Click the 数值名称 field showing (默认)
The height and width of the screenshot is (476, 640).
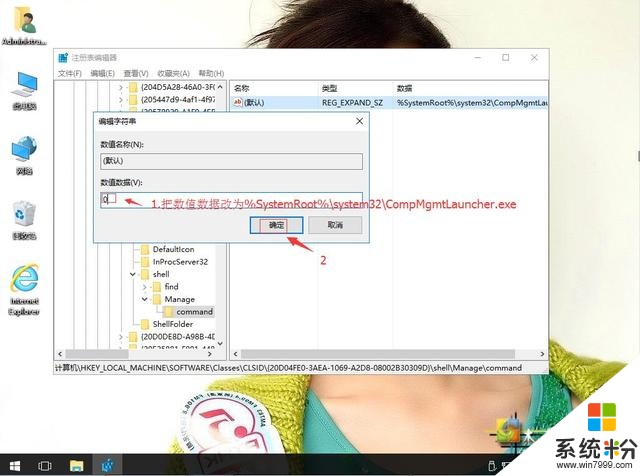[231, 161]
